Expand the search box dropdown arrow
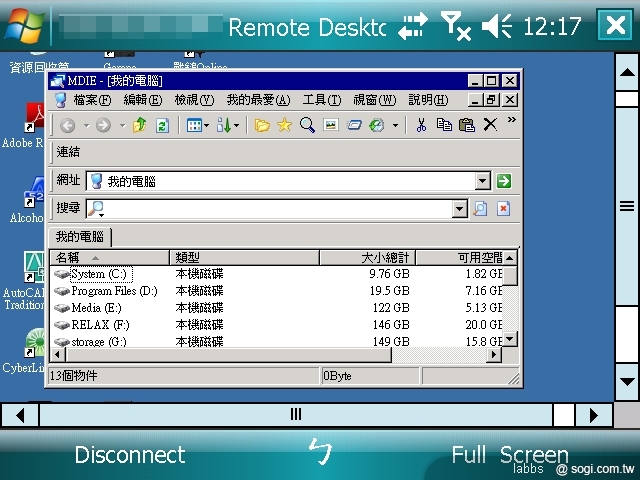 (x=460, y=209)
